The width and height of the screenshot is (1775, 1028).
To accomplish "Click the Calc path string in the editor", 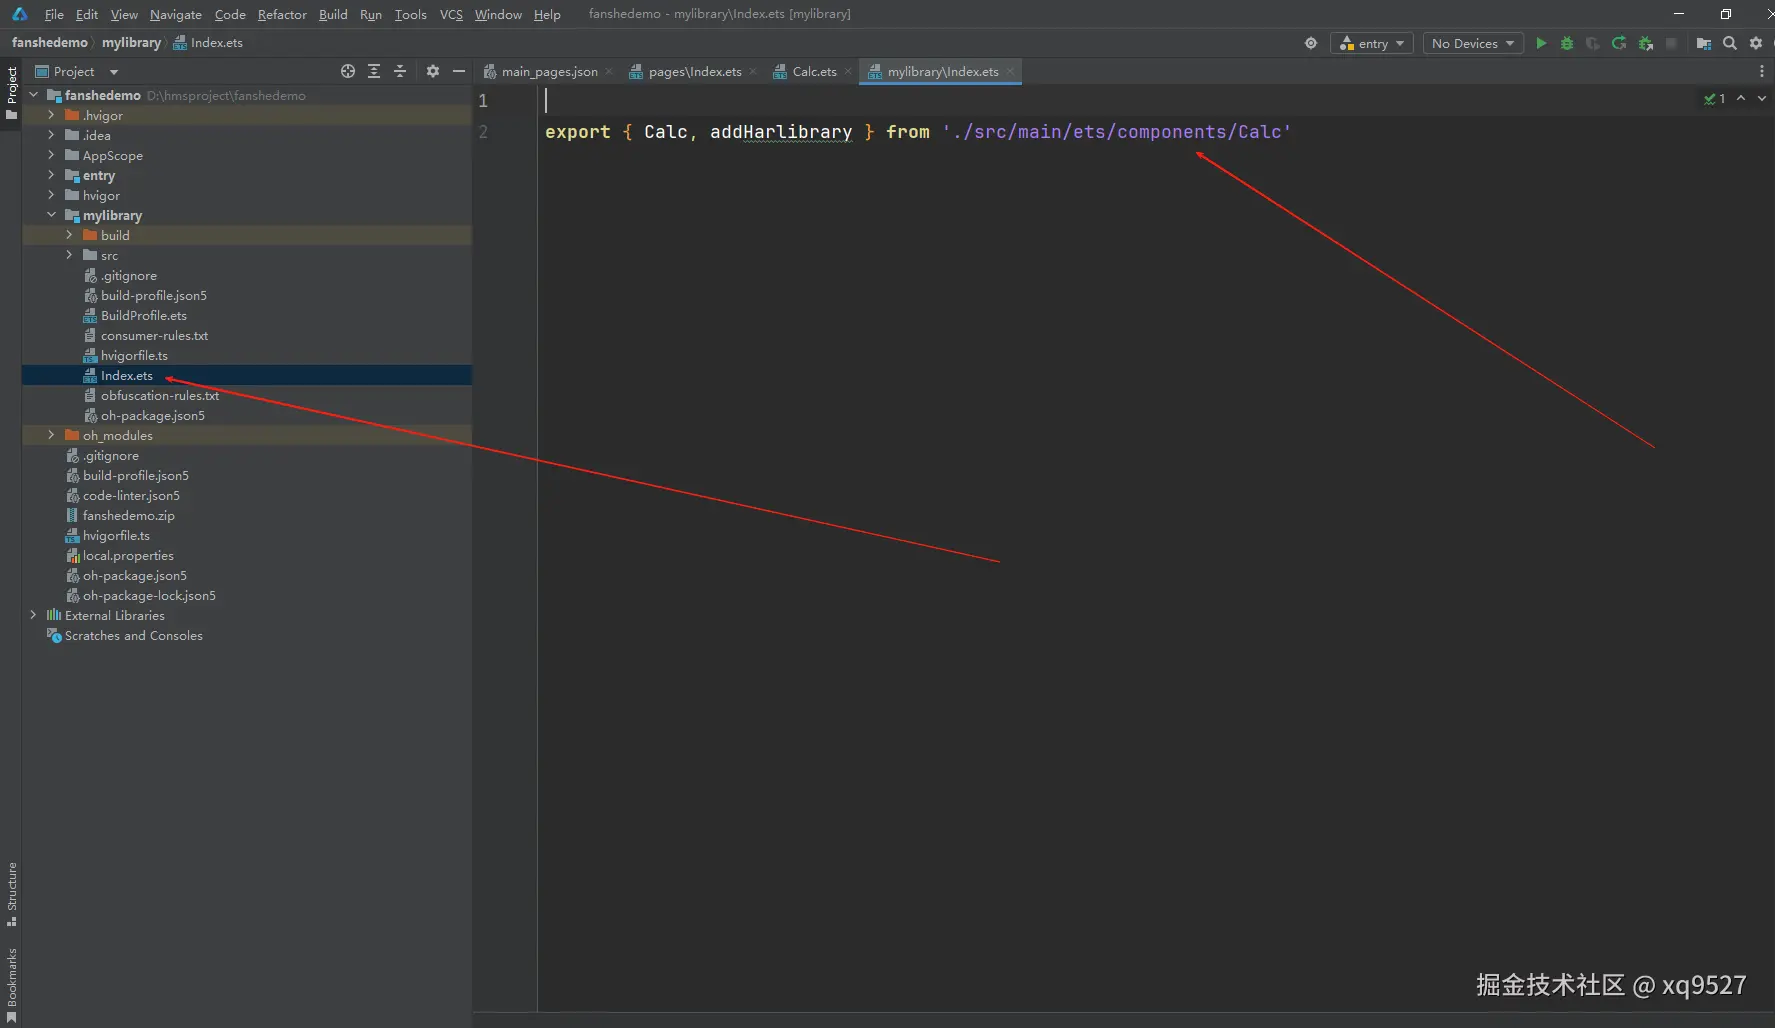I will click(x=1117, y=132).
